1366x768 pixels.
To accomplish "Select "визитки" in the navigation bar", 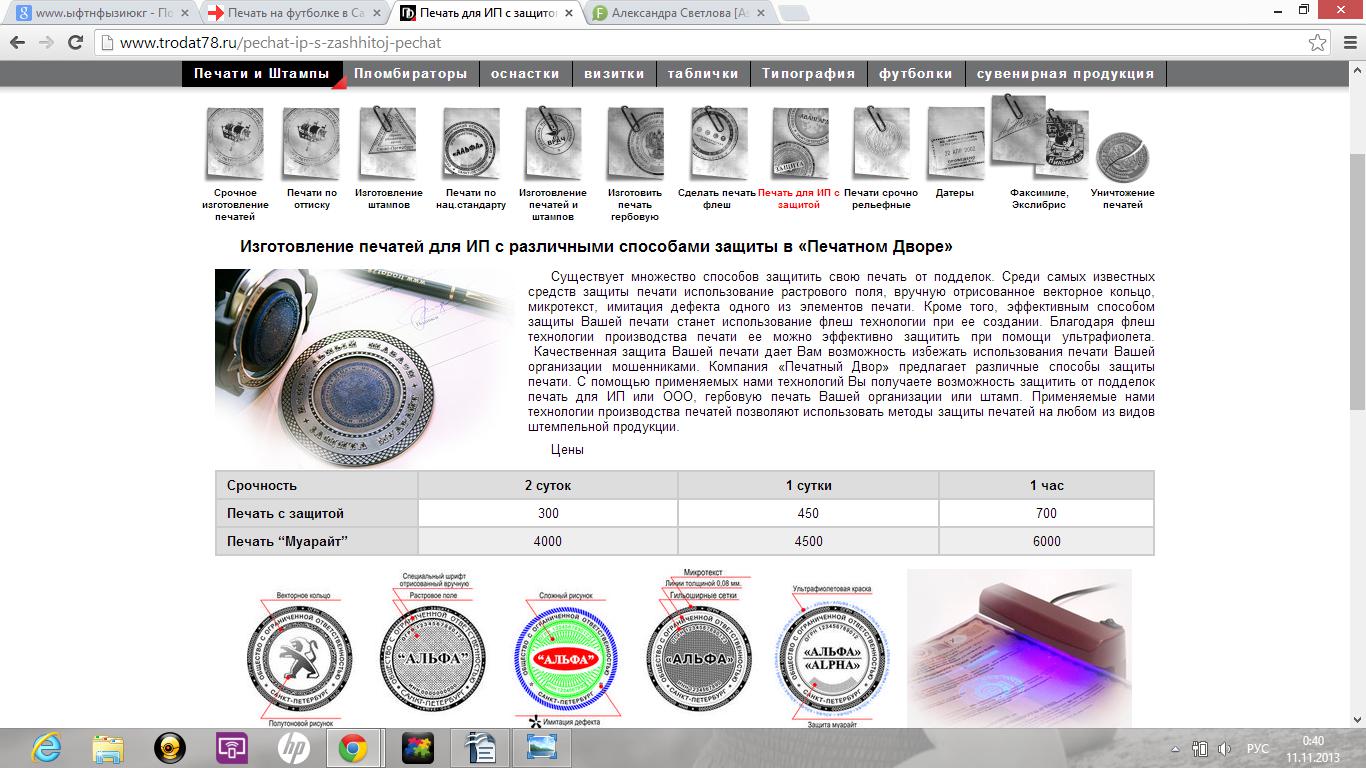I will (x=615, y=74).
